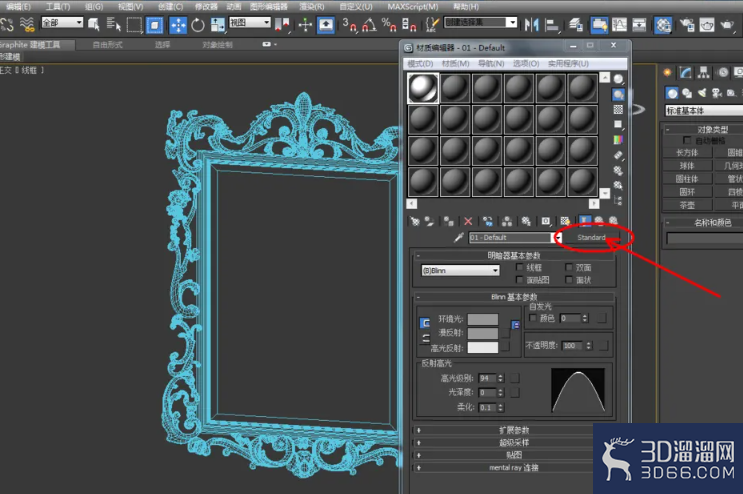Pick material from object eyedropper
The width and height of the screenshot is (743, 494).
(x=458, y=237)
